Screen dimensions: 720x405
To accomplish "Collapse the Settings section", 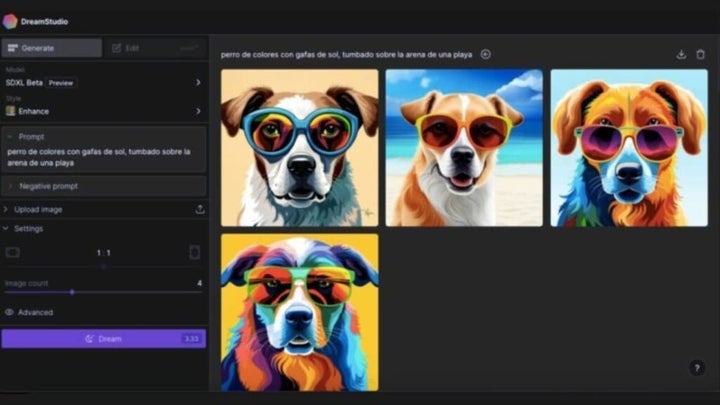I will [x=28, y=229].
